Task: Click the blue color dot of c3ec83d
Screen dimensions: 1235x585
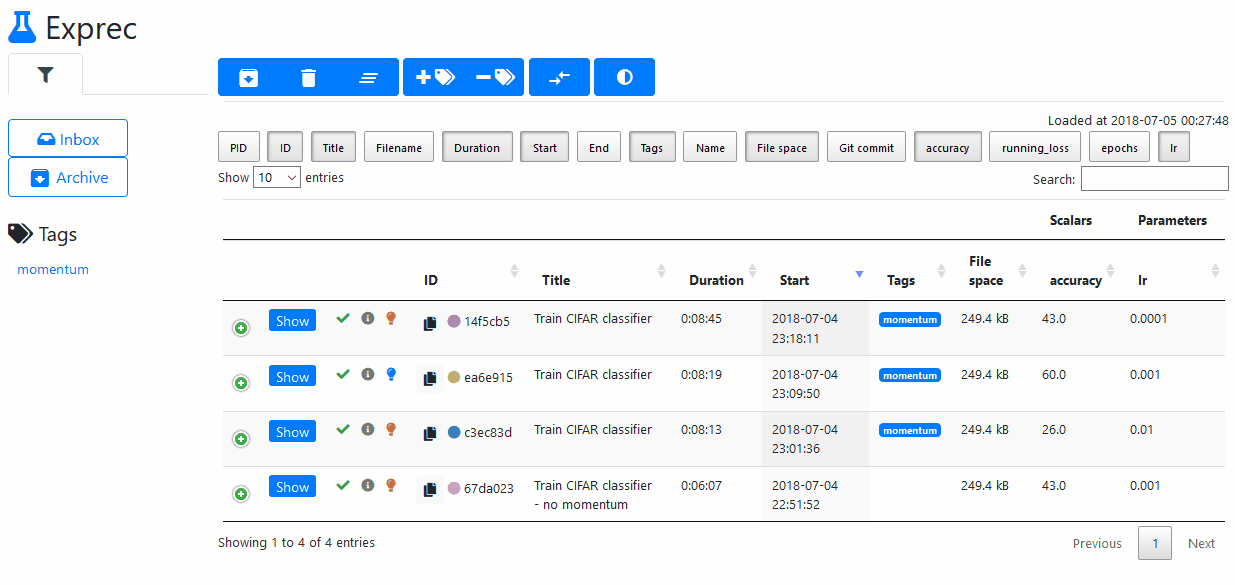Action: click(454, 432)
